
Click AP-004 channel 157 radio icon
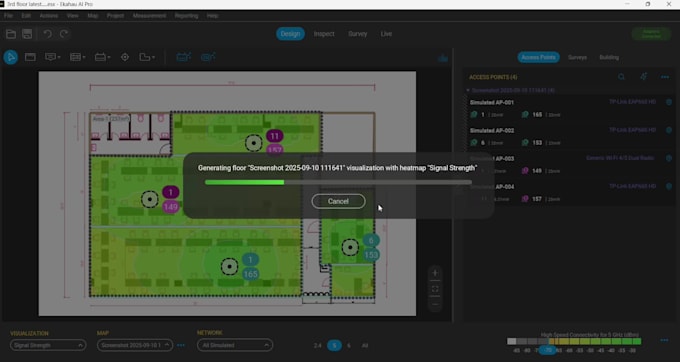click(525, 199)
